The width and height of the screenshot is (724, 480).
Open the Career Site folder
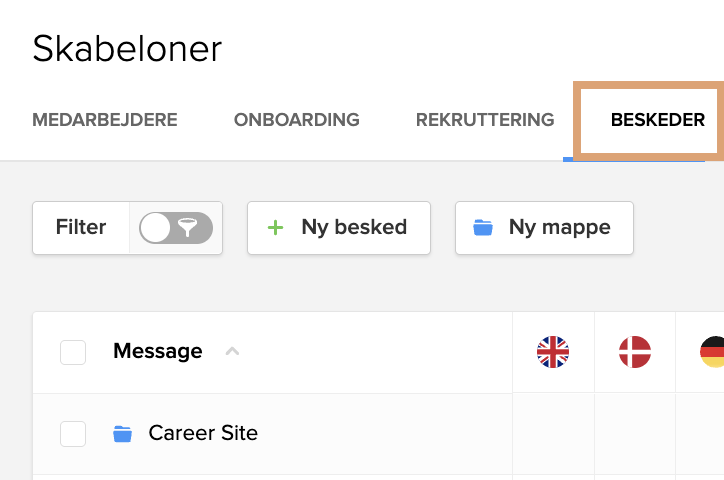203,433
